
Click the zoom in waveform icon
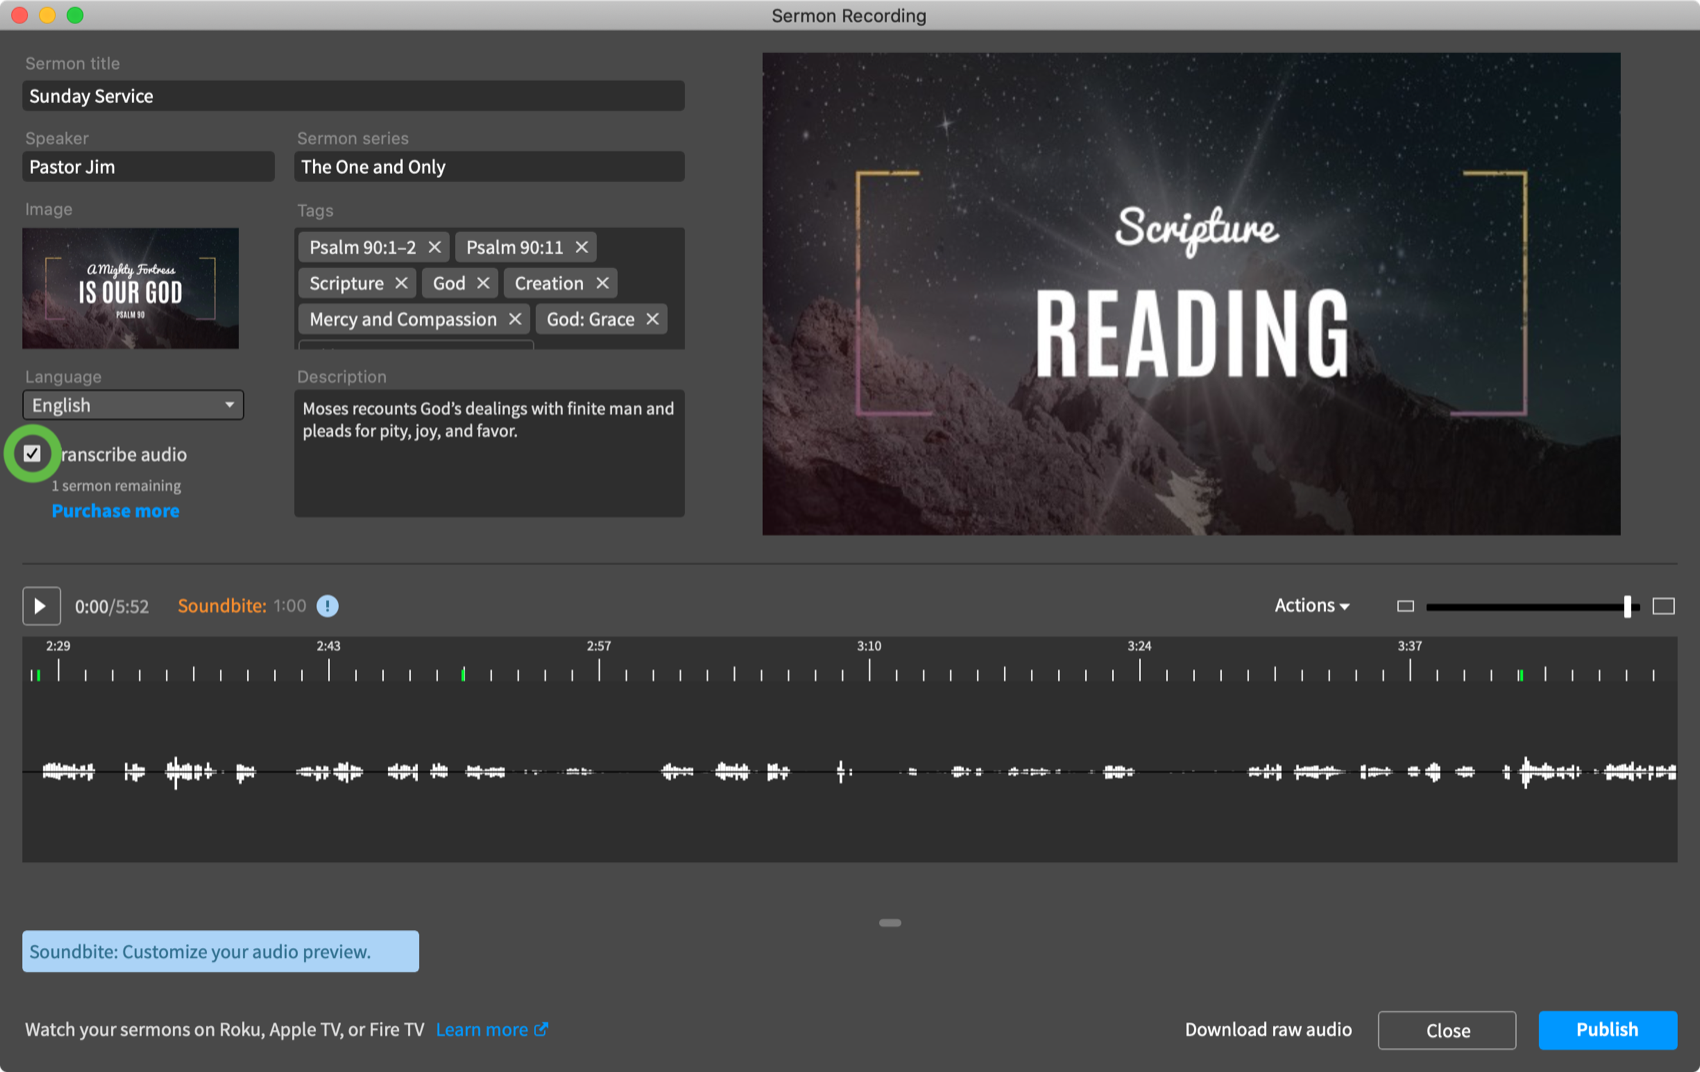pyautogui.click(x=1663, y=606)
